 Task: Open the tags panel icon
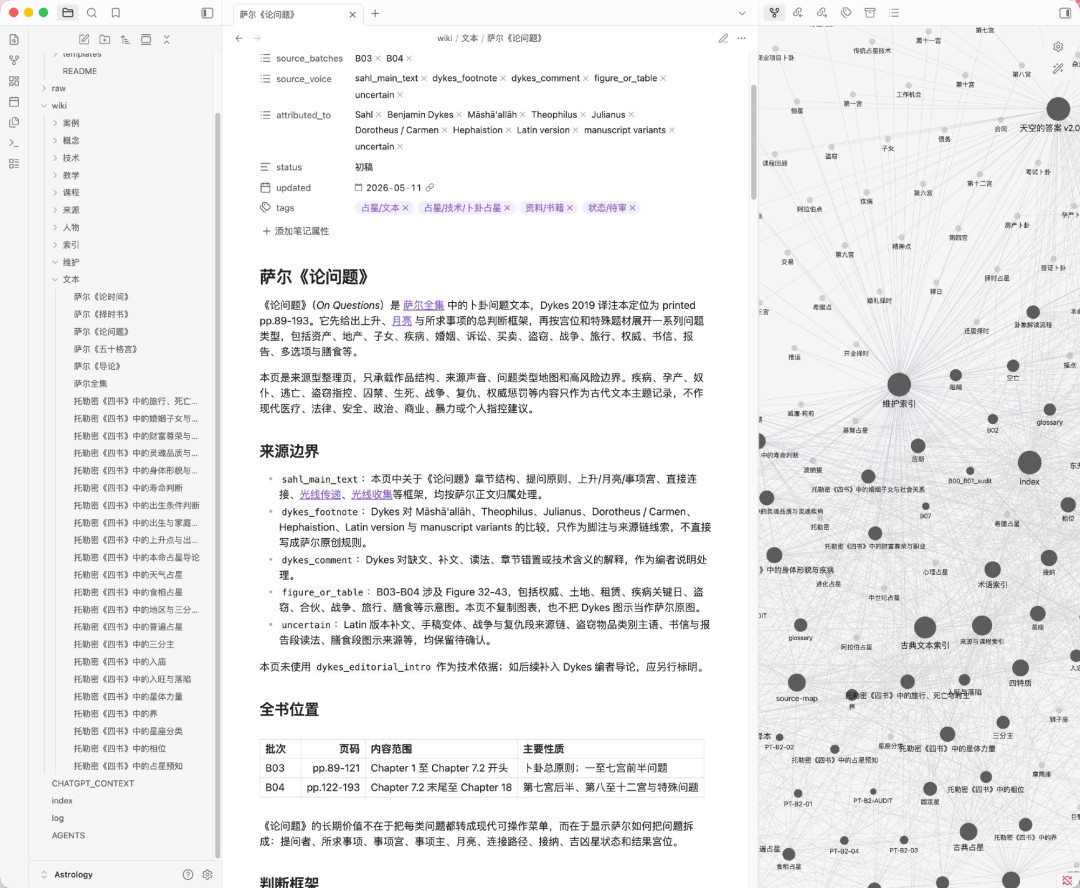pyautogui.click(x=846, y=13)
